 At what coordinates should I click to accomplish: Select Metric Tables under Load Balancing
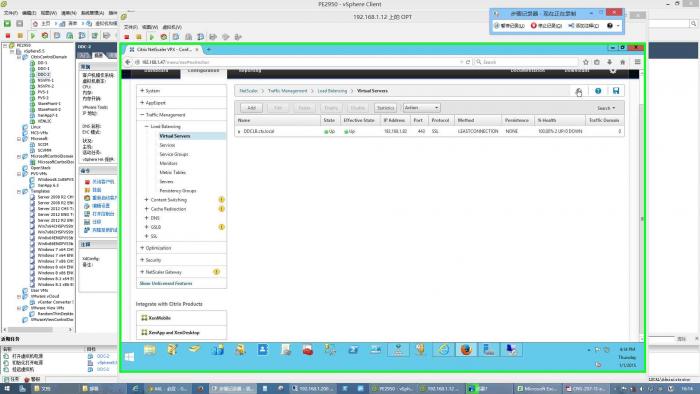point(172,172)
